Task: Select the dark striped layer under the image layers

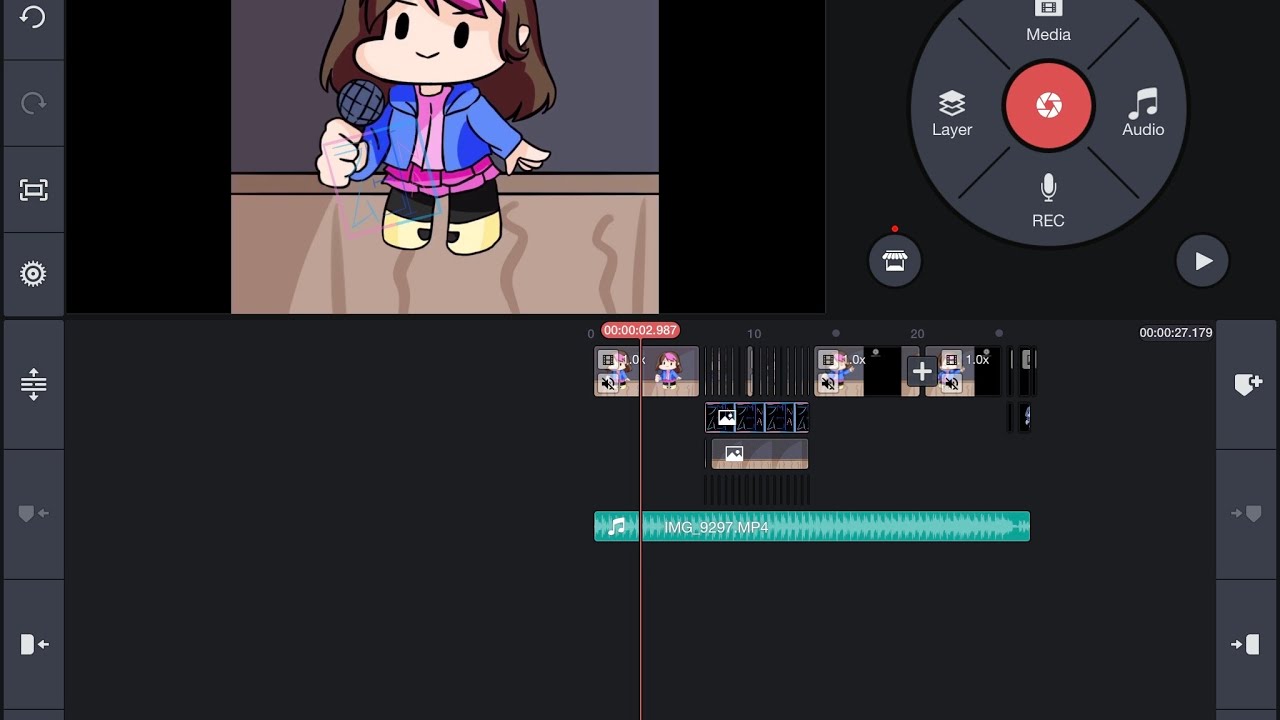Action: (757, 490)
